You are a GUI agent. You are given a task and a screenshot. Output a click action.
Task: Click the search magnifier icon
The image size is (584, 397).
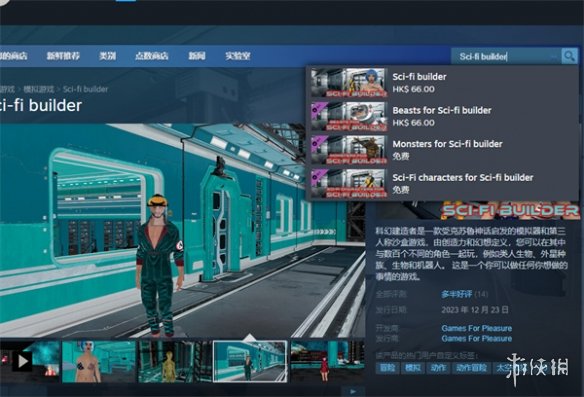coord(569,56)
